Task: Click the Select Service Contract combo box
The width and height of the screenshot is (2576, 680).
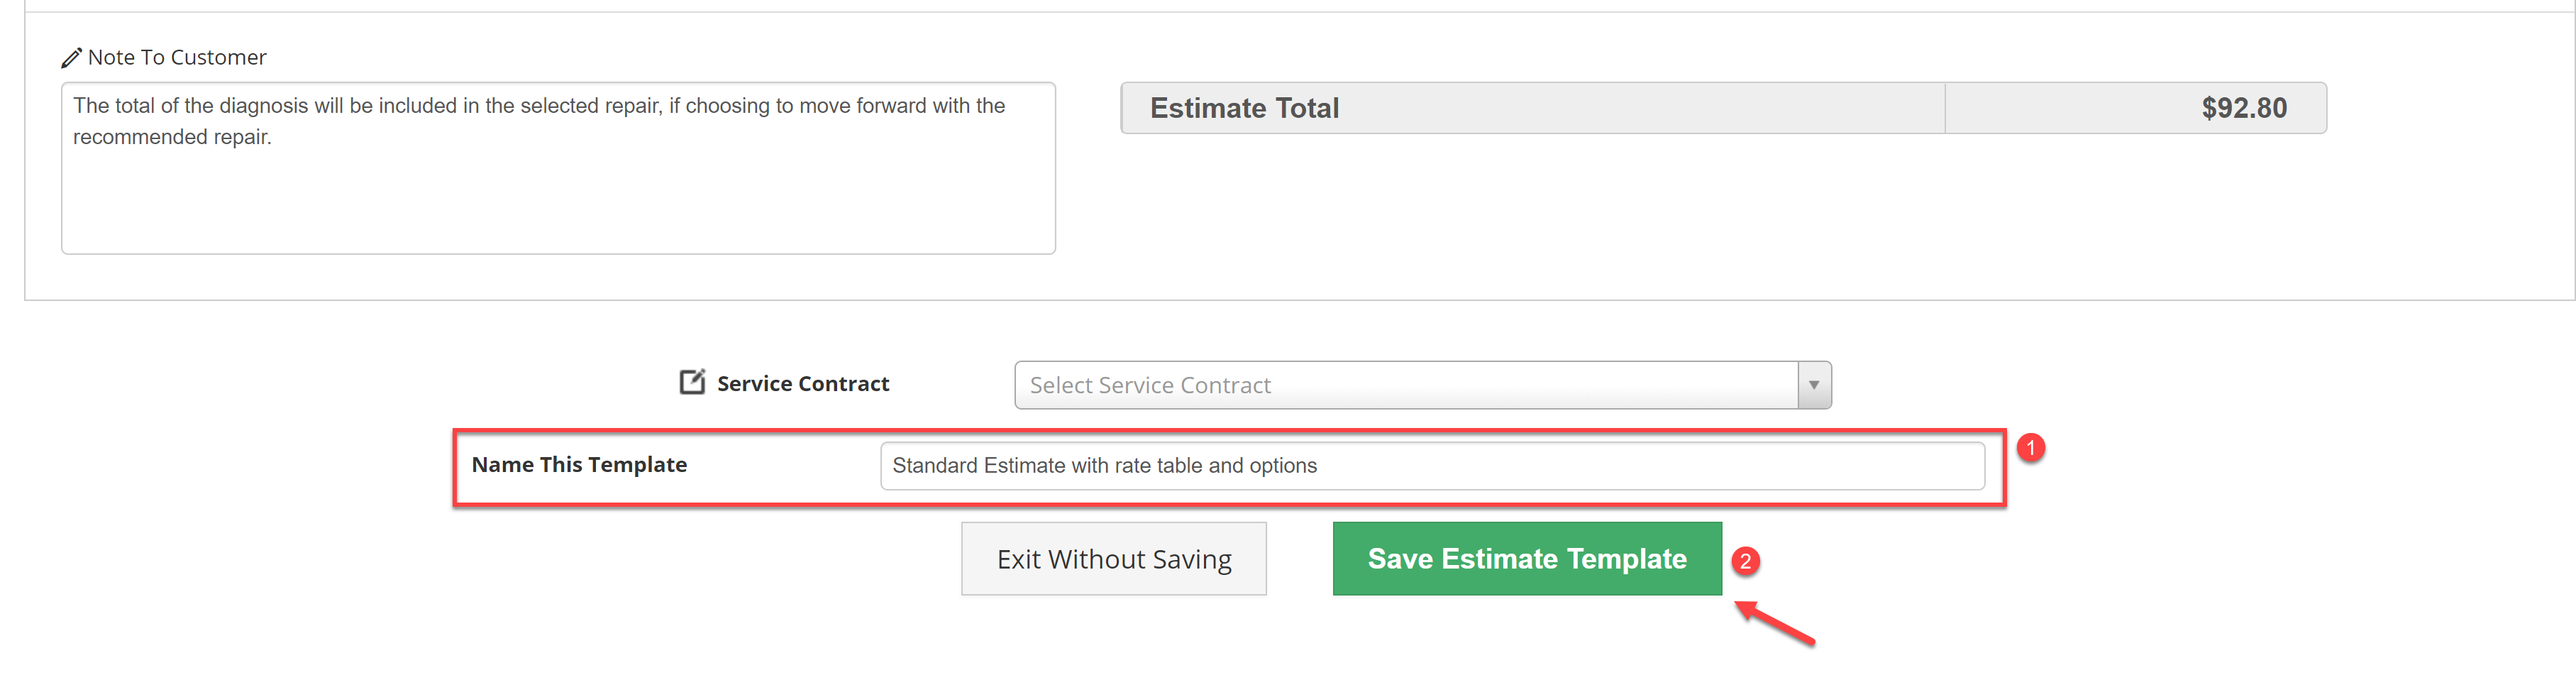Action: [x=1422, y=385]
